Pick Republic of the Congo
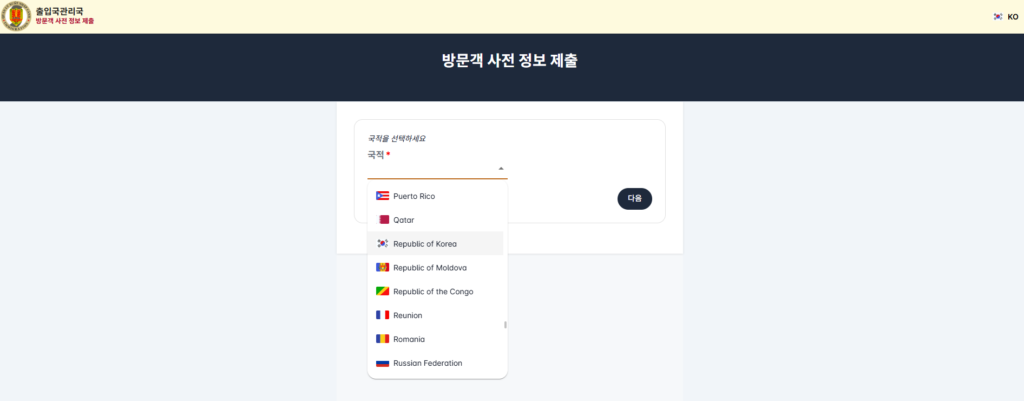 pos(435,291)
